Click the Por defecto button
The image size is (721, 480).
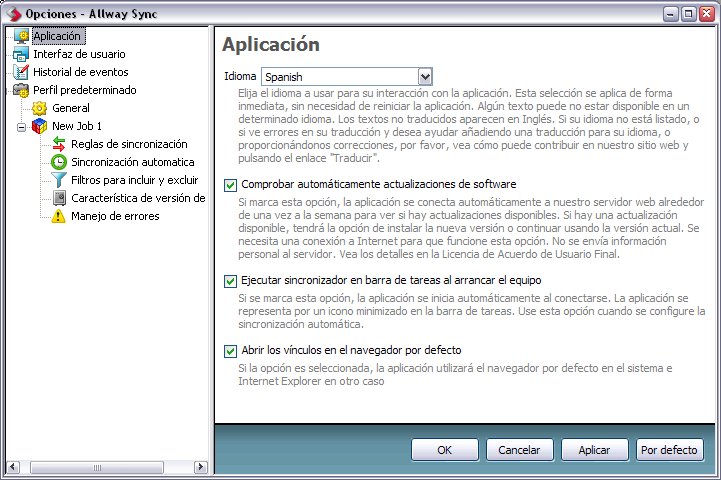[670, 450]
